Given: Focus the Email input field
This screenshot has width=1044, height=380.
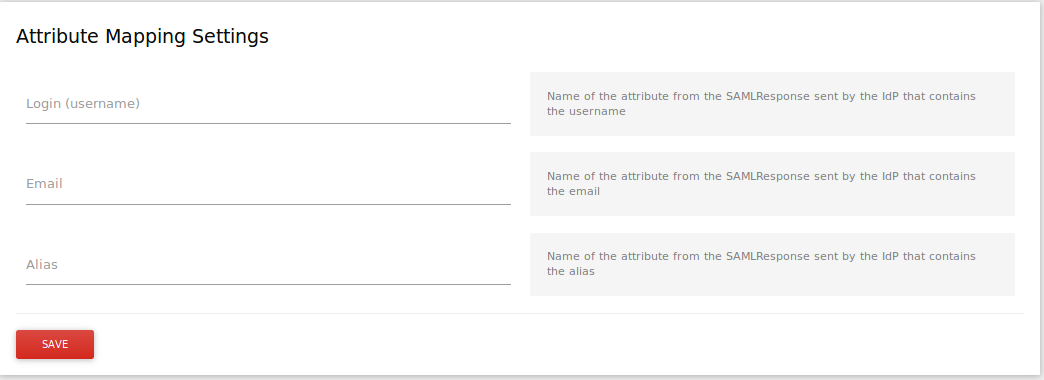Looking at the screenshot, I should 268,184.
